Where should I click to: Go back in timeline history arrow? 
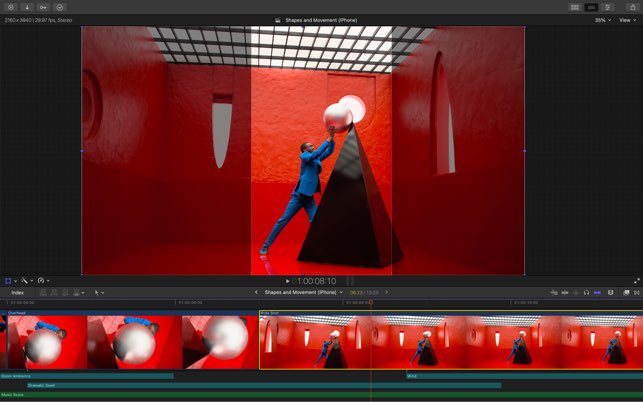256,292
